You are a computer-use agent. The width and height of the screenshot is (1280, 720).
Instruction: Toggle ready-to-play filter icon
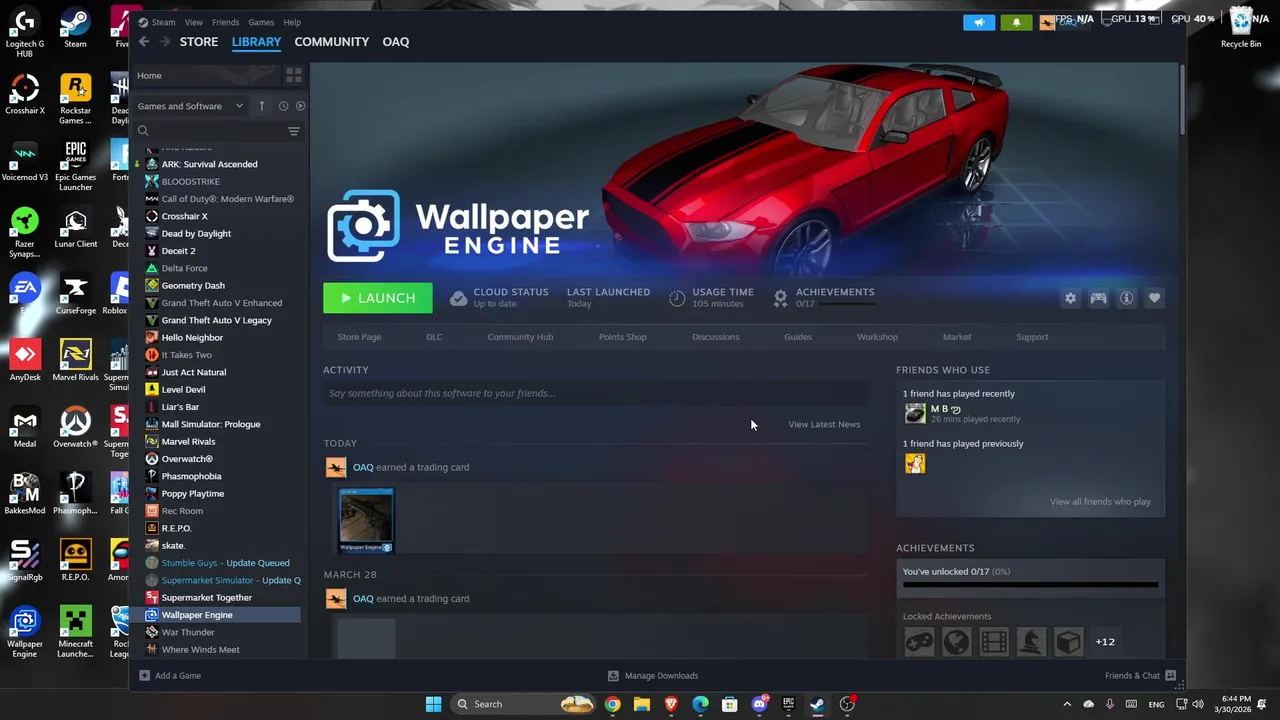(300, 106)
